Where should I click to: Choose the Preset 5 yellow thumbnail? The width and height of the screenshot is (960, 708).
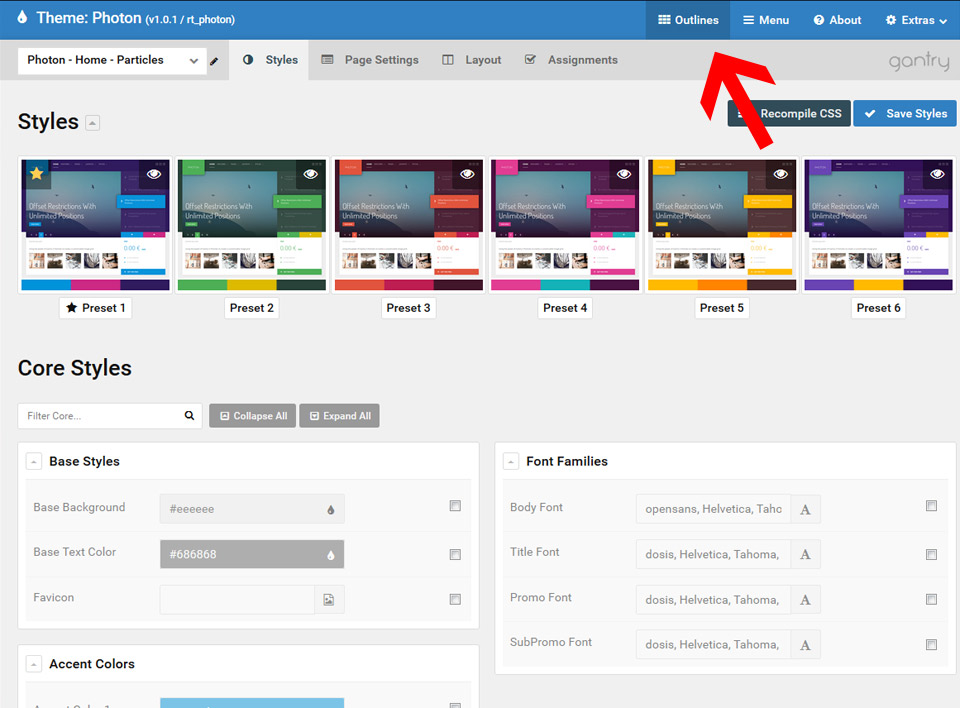click(722, 225)
